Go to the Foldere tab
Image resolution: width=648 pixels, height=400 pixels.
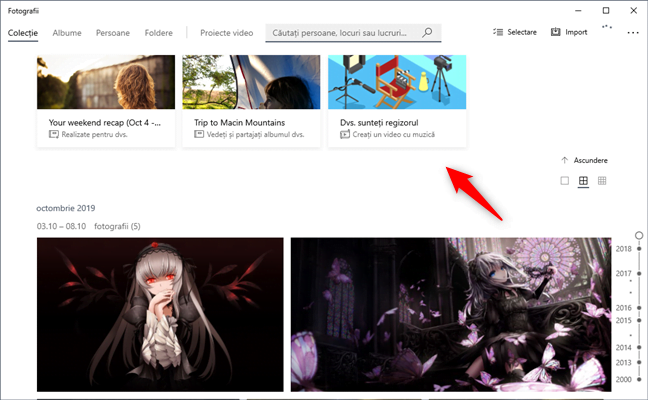pyautogui.click(x=159, y=33)
